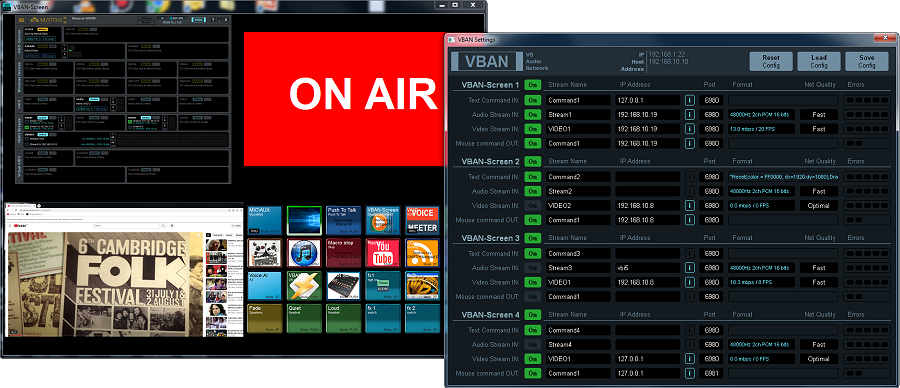Open Screen 3 Audio Stream Net Quality selector

click(x=818, y=268)
